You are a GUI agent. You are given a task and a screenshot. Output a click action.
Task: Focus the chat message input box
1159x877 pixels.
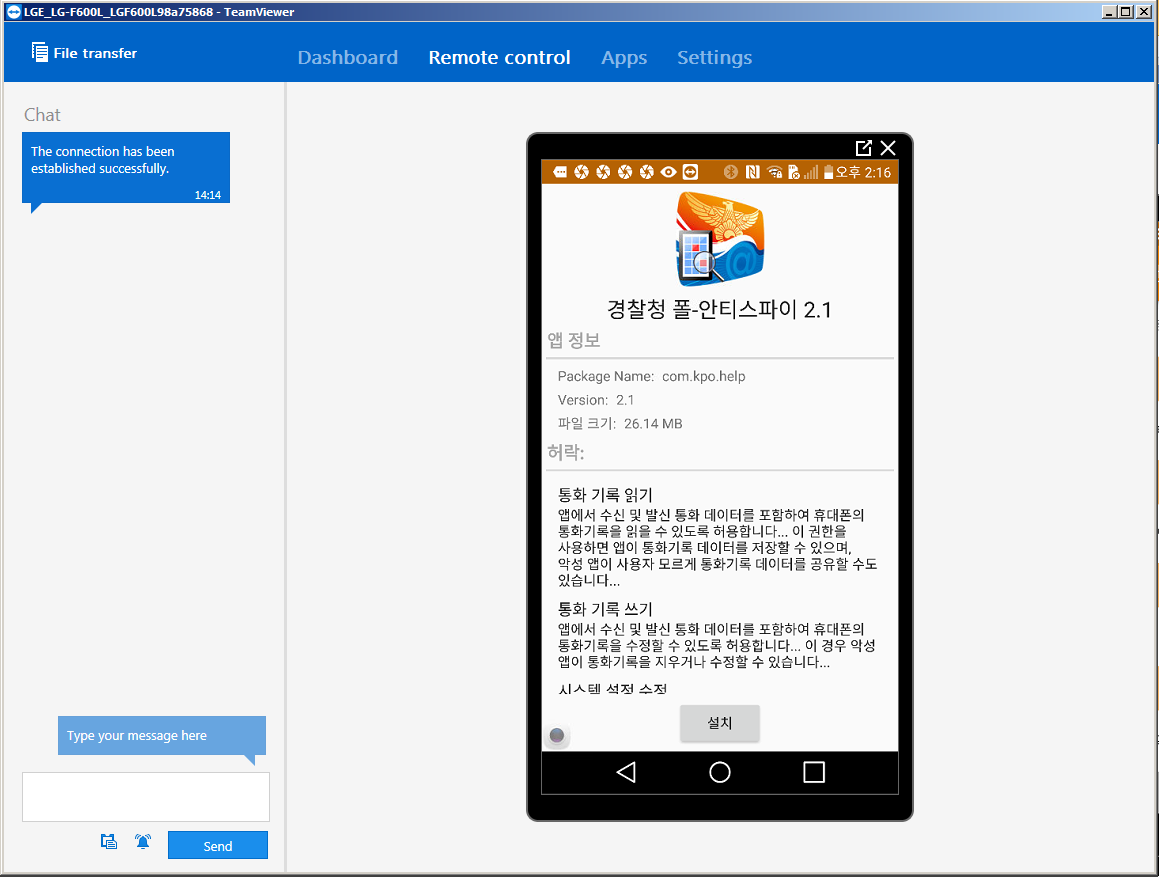click(x=146, y=796)
